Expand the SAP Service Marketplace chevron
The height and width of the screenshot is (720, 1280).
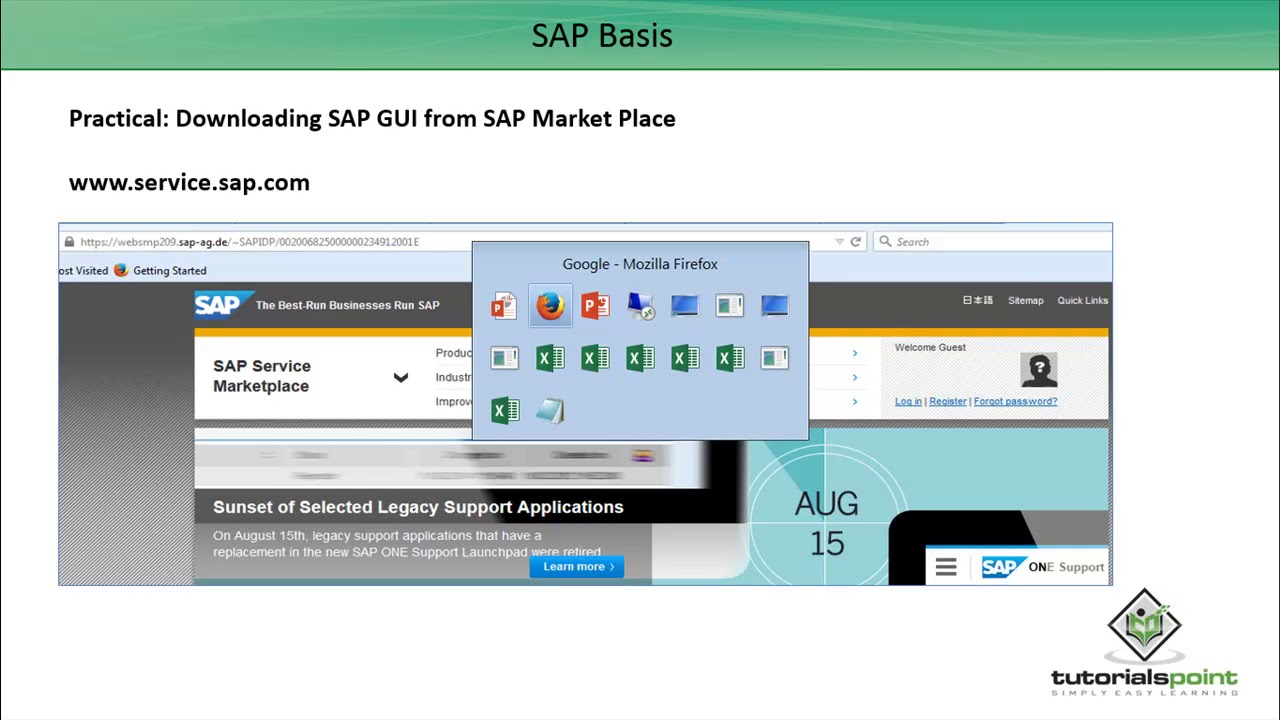(x=401, y=377)
